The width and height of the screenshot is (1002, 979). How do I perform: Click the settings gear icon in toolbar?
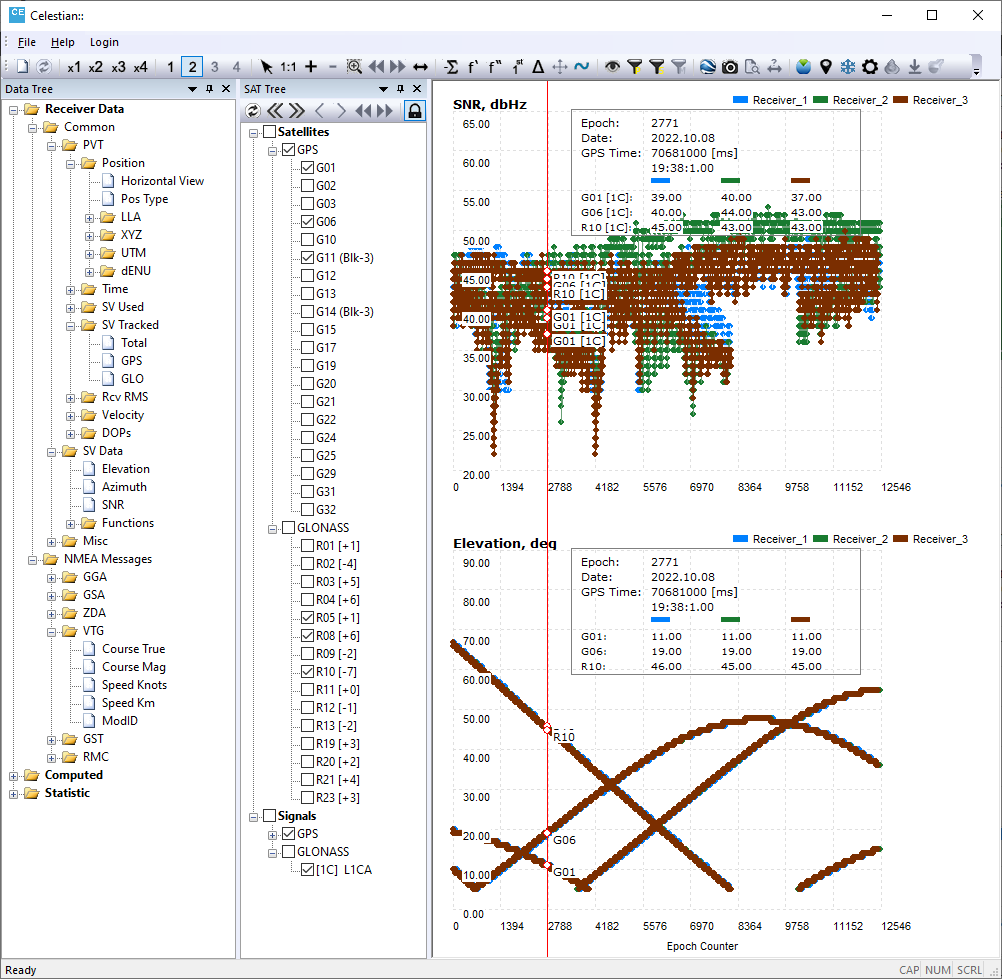(x=870, y=67)
